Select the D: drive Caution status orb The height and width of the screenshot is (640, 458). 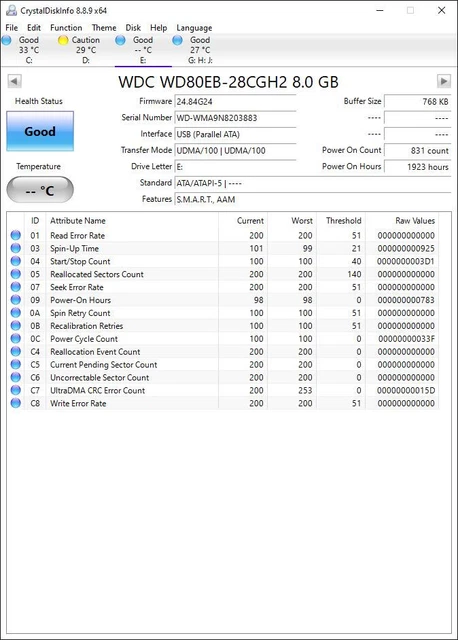[x=63, y=40]
